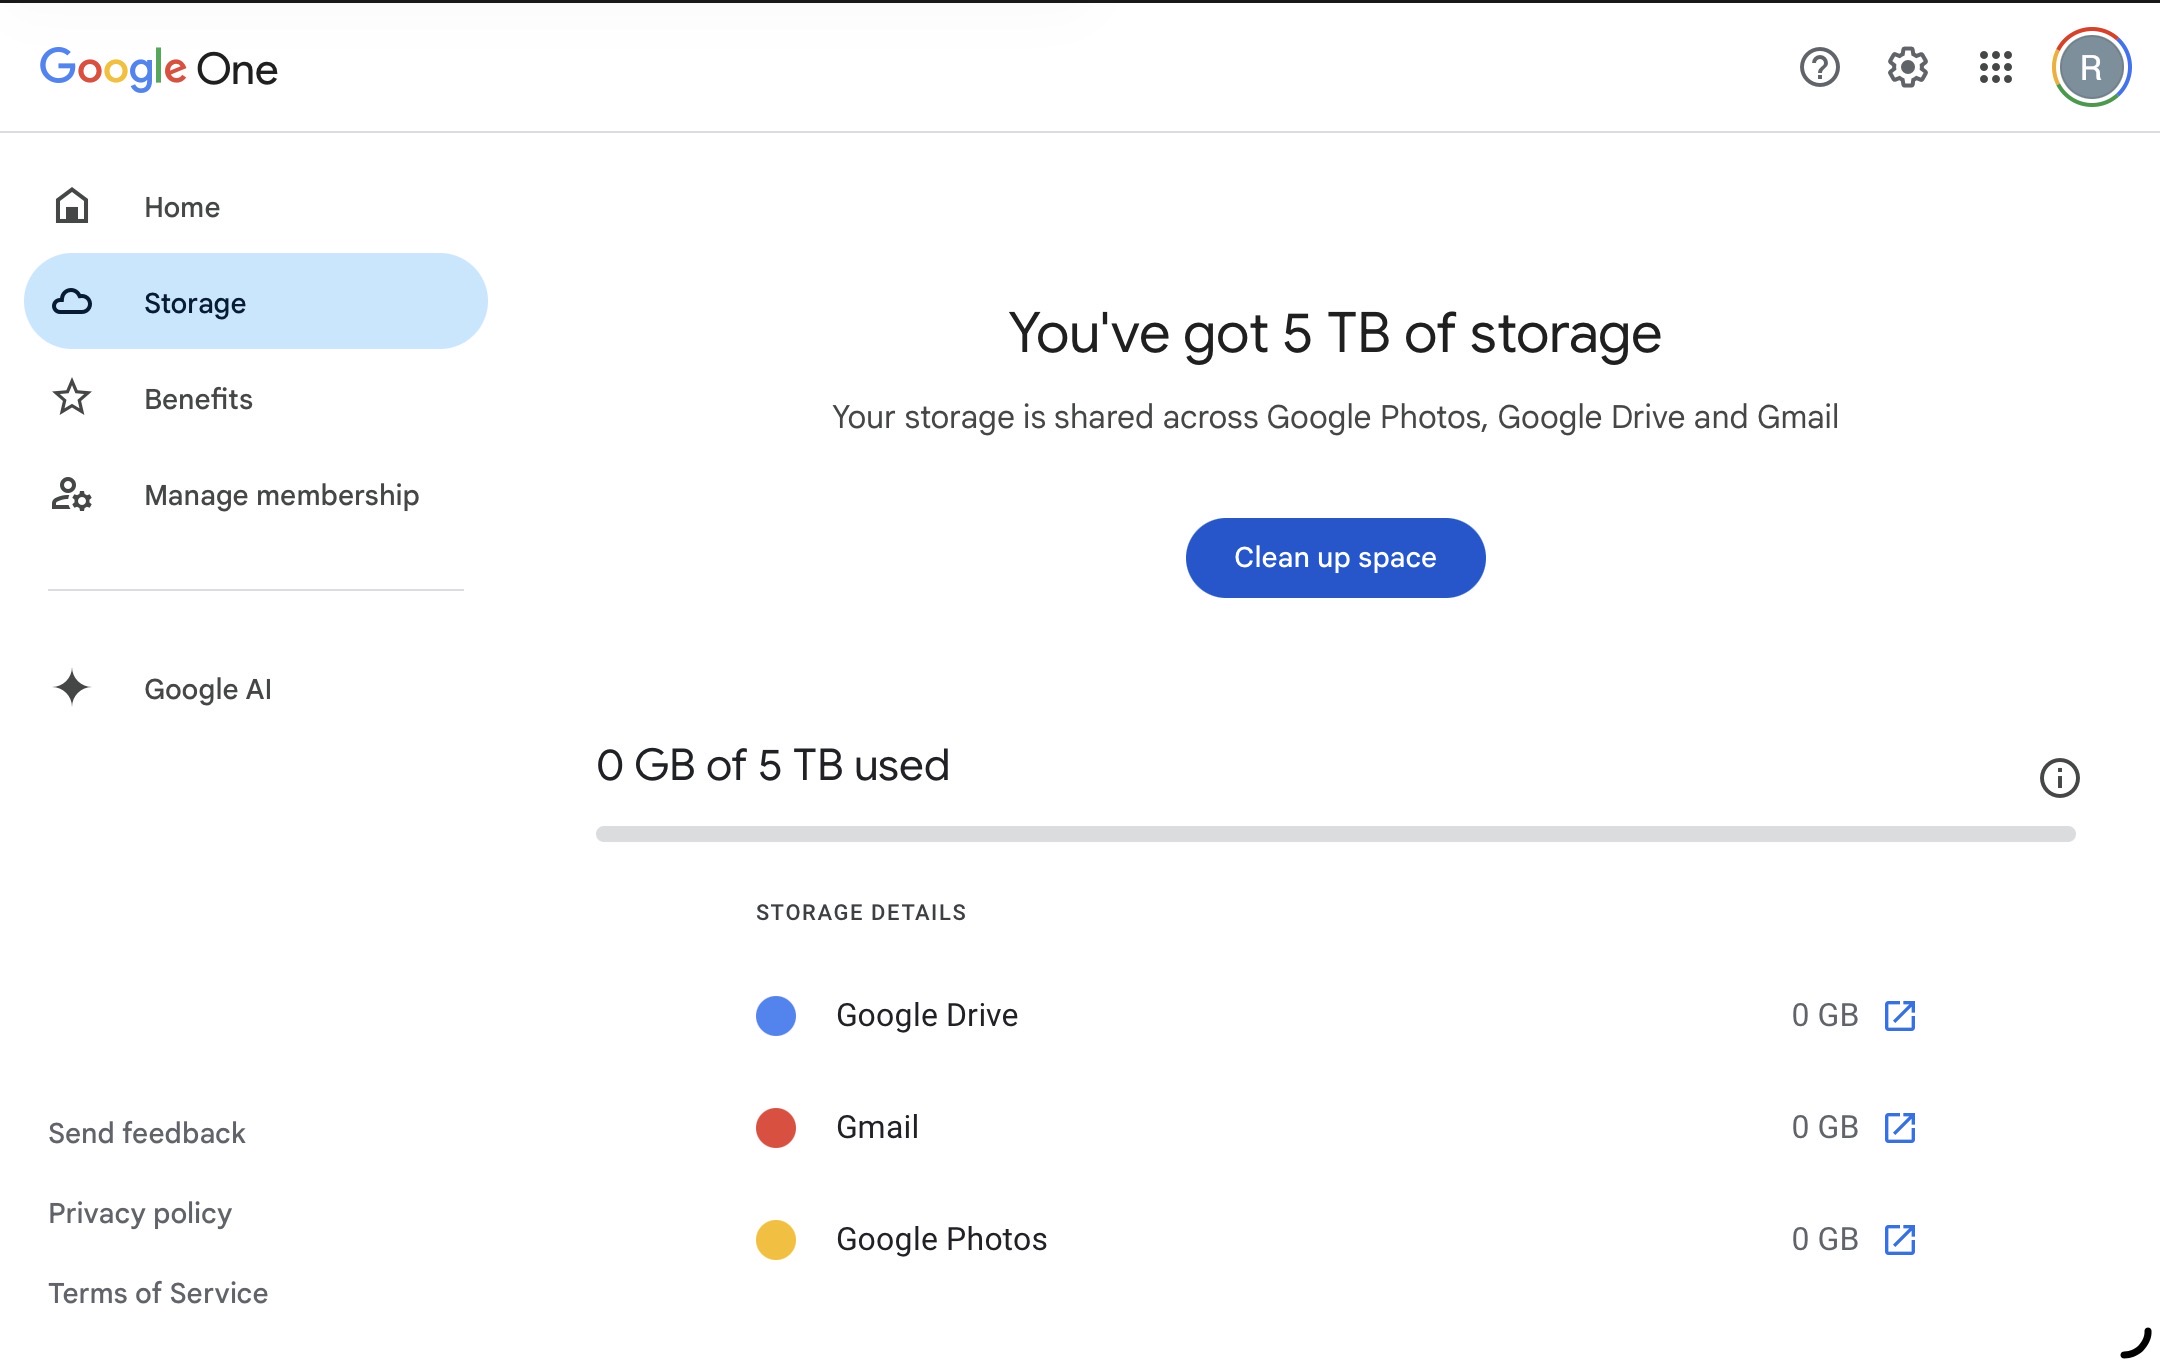Open the Privacy policy link
Viewport: 2160px width, 1367px height.
tap(140, 1213)
